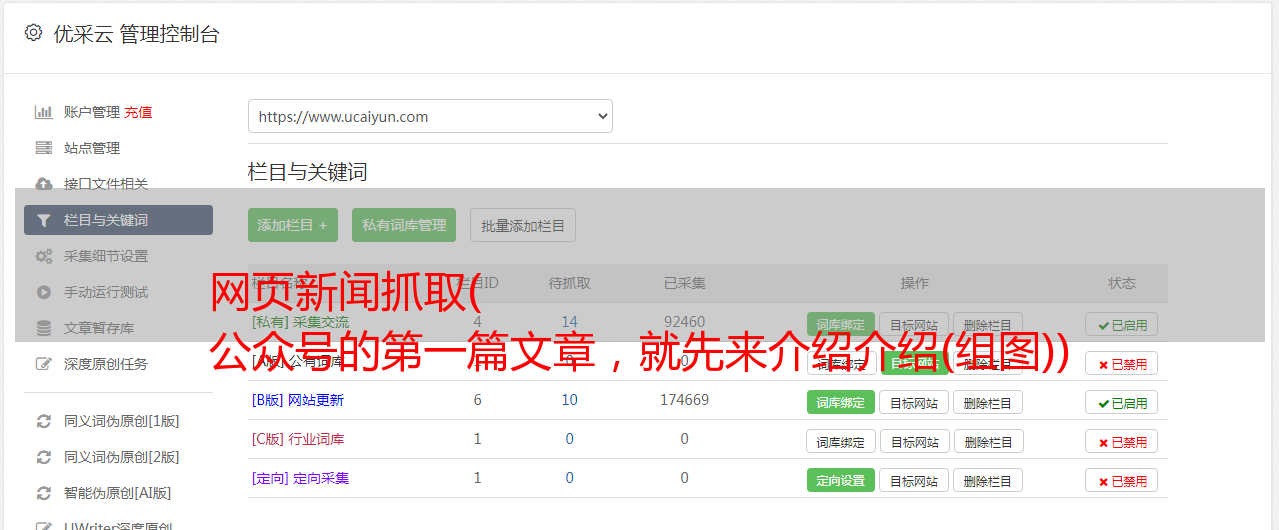Toggle 已启用 status for the 采集交流 row
The height and width of the screenshot is (530, 1279).
pos(1122,324)
